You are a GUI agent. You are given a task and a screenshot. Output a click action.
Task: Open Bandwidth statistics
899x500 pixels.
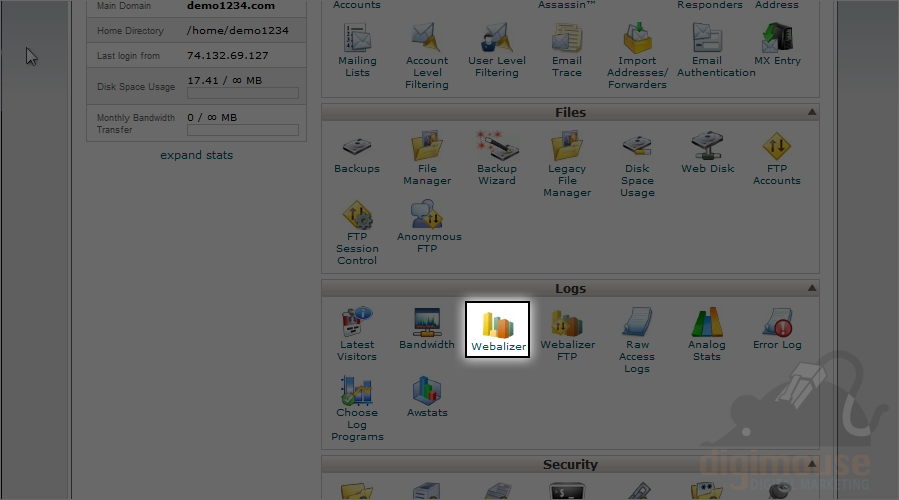pyautogui.click(x=427, y=329)
